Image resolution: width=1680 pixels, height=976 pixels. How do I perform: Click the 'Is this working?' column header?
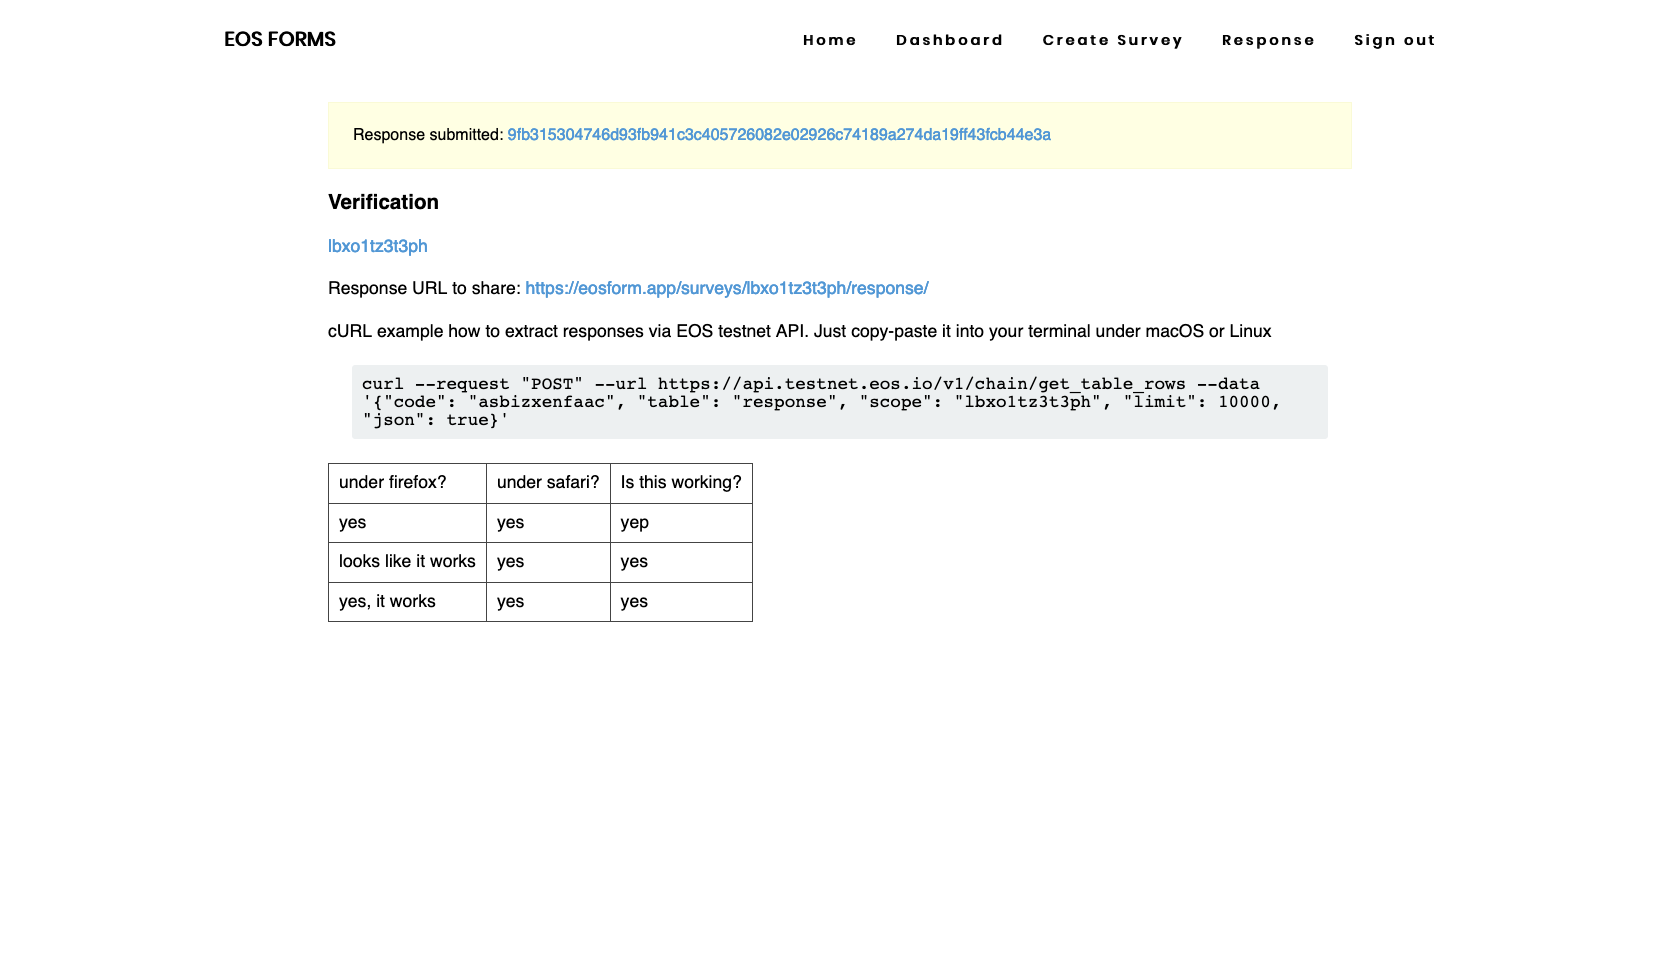coord(681,483)
